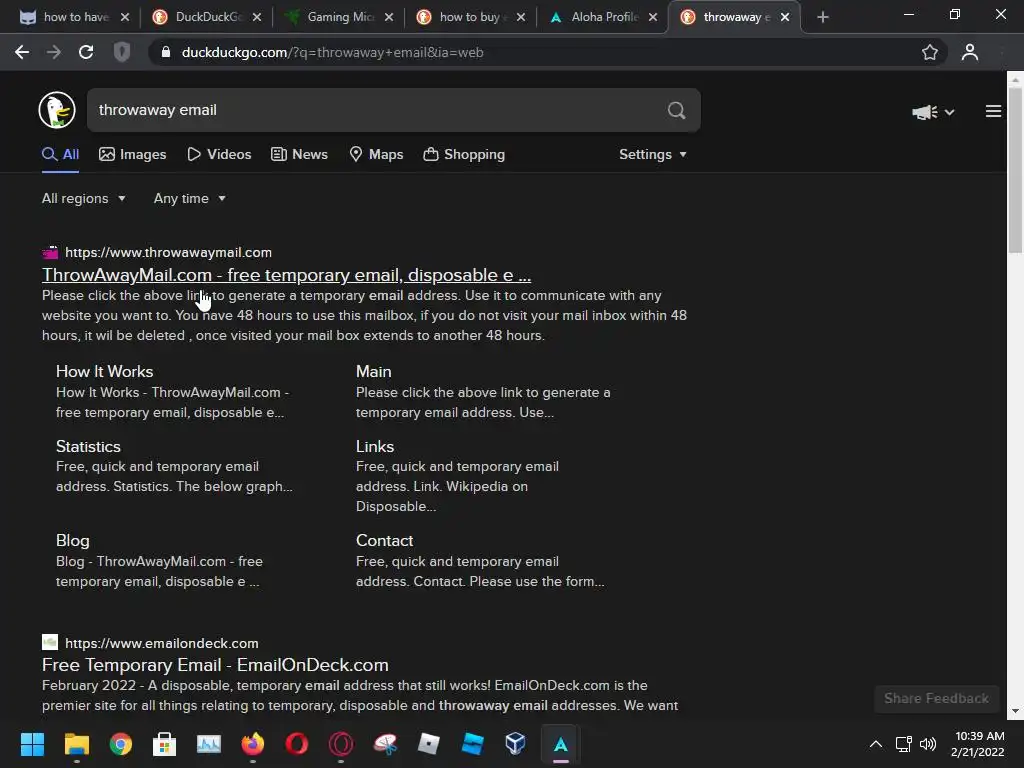Click the magnifier search button in search box
The width and height of the screenshot is (1024, 768).
coord(677,110)
